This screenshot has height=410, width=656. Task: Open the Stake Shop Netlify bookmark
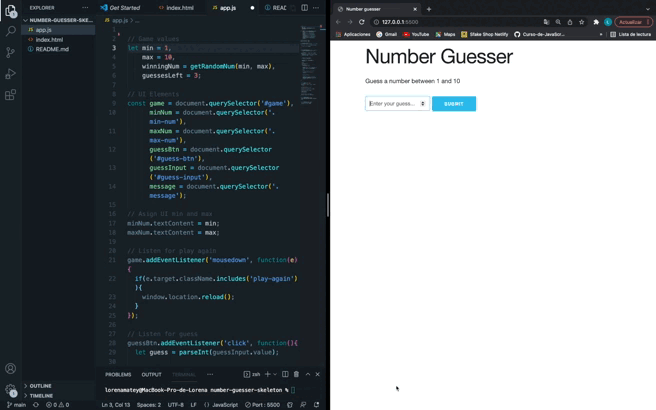tap(484, 34)
